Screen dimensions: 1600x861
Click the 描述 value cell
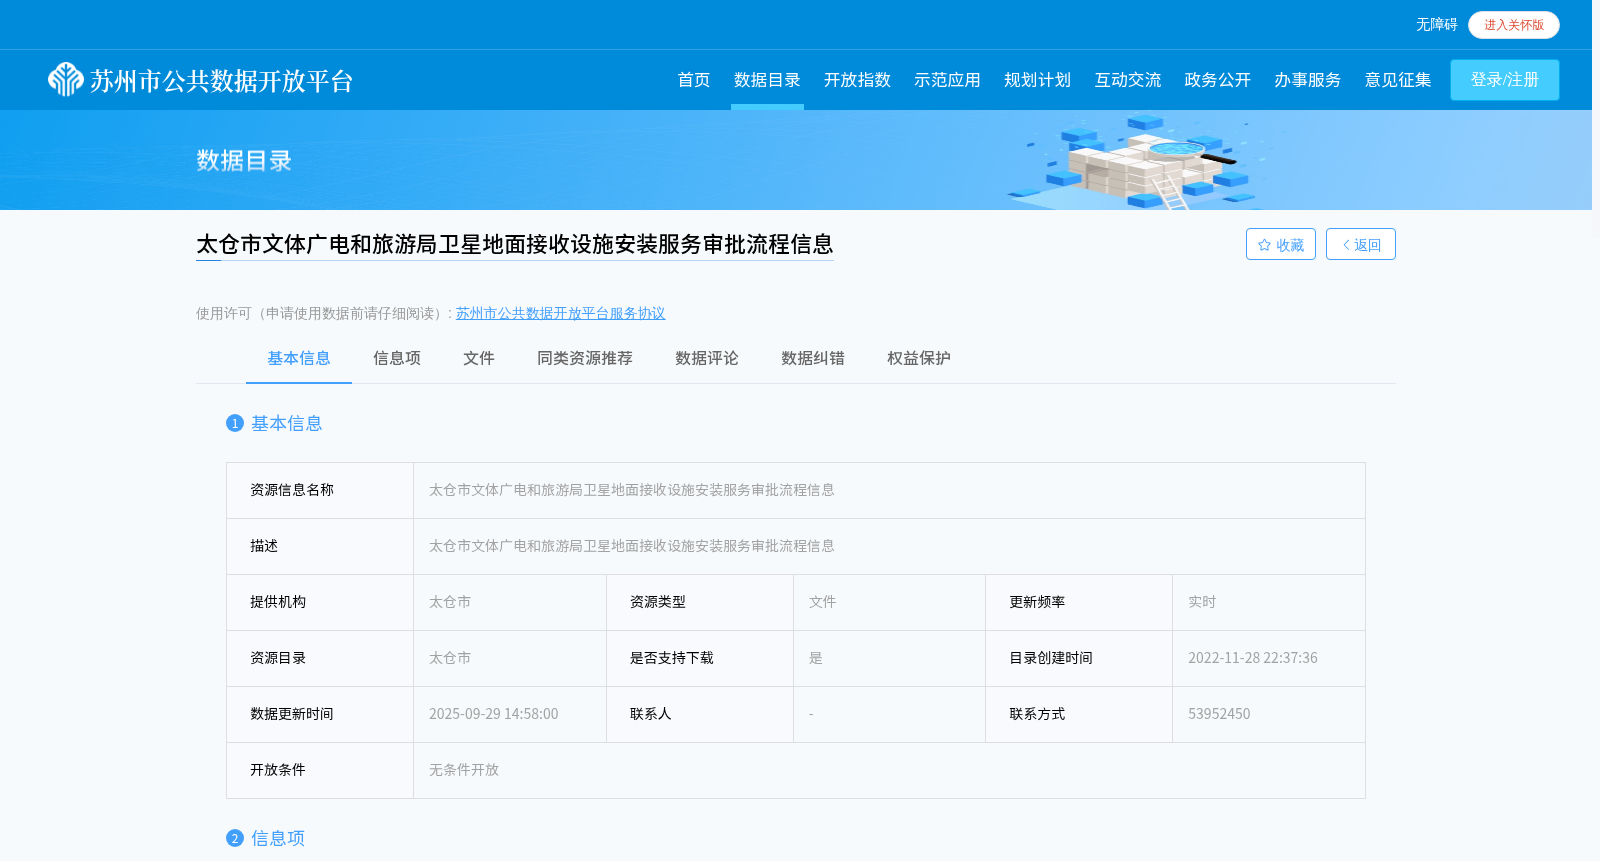tap(889, 546)
